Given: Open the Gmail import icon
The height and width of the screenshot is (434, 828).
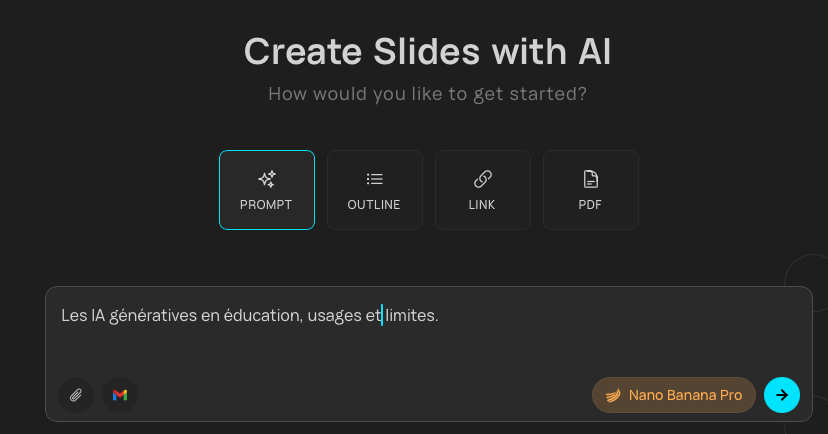Looking at the screenshot, I should pos(120,395).
